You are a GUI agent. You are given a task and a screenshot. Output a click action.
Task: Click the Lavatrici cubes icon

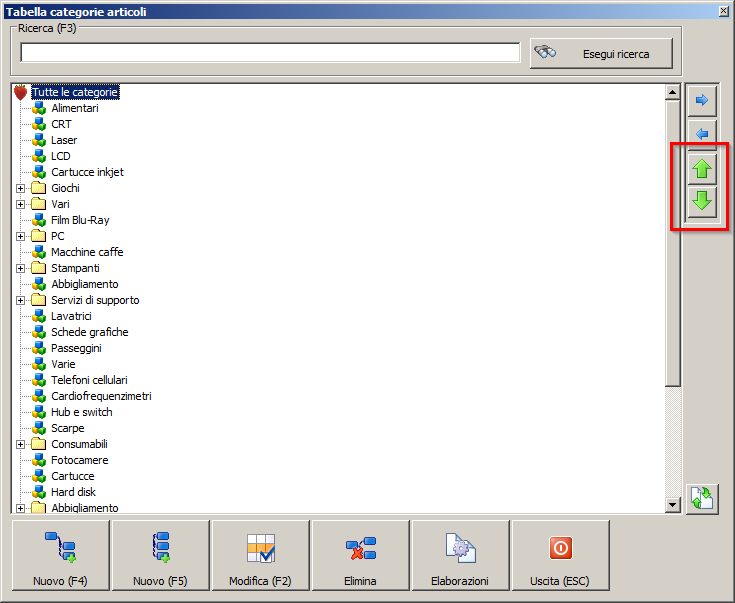pyautogui.click(x=39, y=316)
